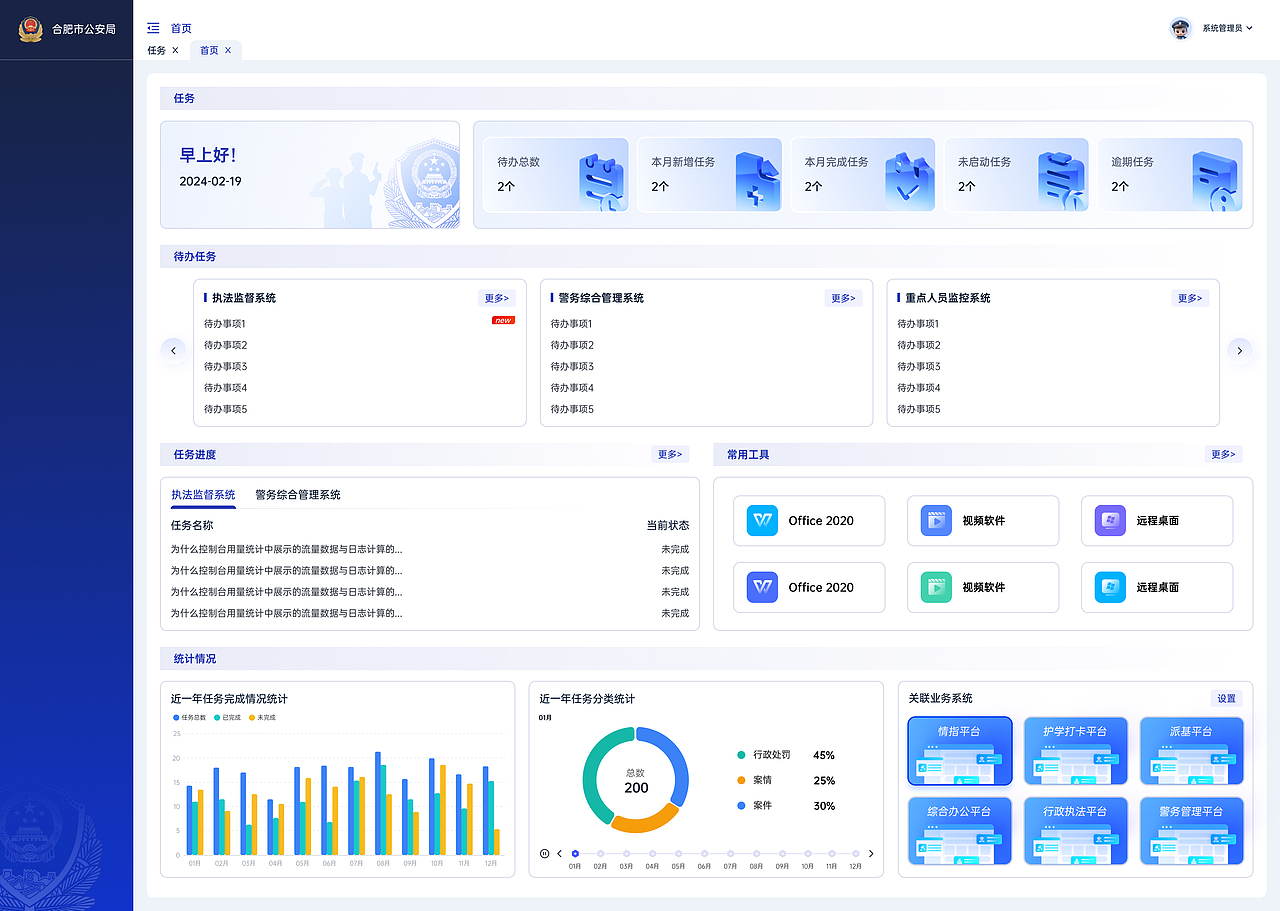
Task: Click 更多> on the 执法监督系统 todo card
Action: [x=497, y=298]
